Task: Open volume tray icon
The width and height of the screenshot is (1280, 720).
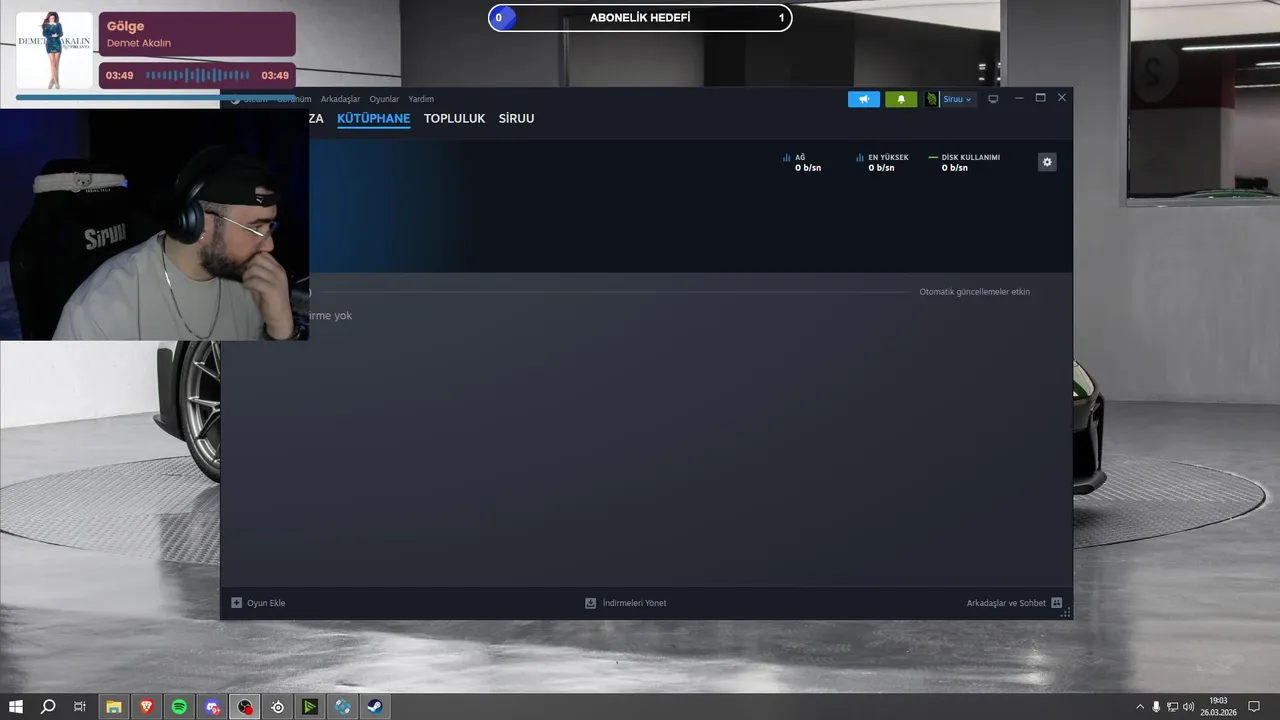Action: [1188, 707]
